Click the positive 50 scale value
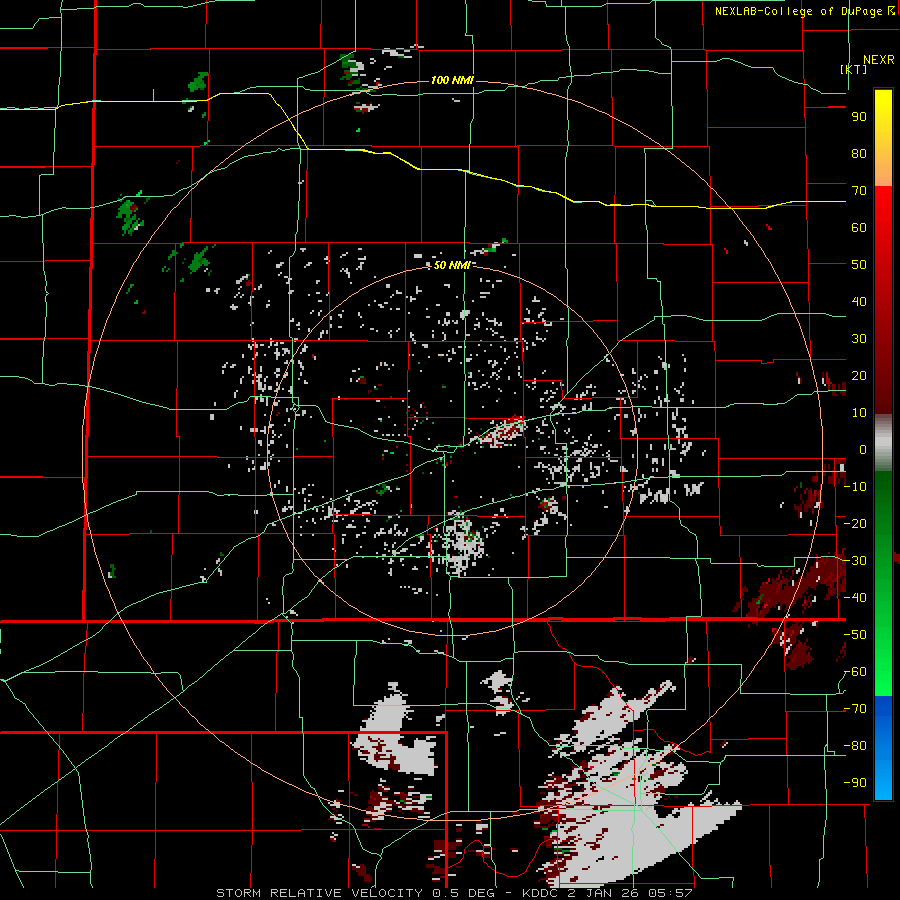 coord(859,265)
